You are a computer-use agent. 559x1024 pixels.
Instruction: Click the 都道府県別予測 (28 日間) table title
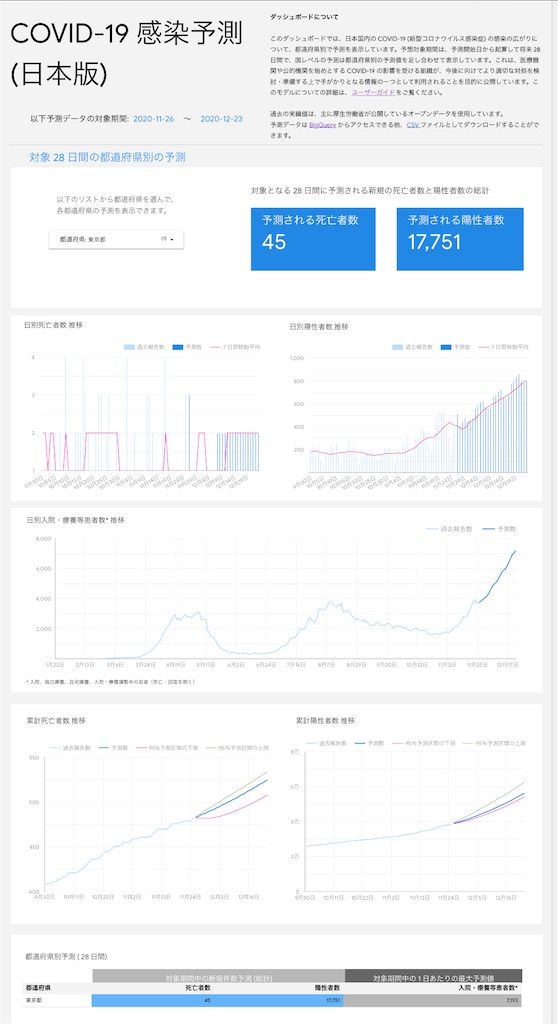click(66, 956)
